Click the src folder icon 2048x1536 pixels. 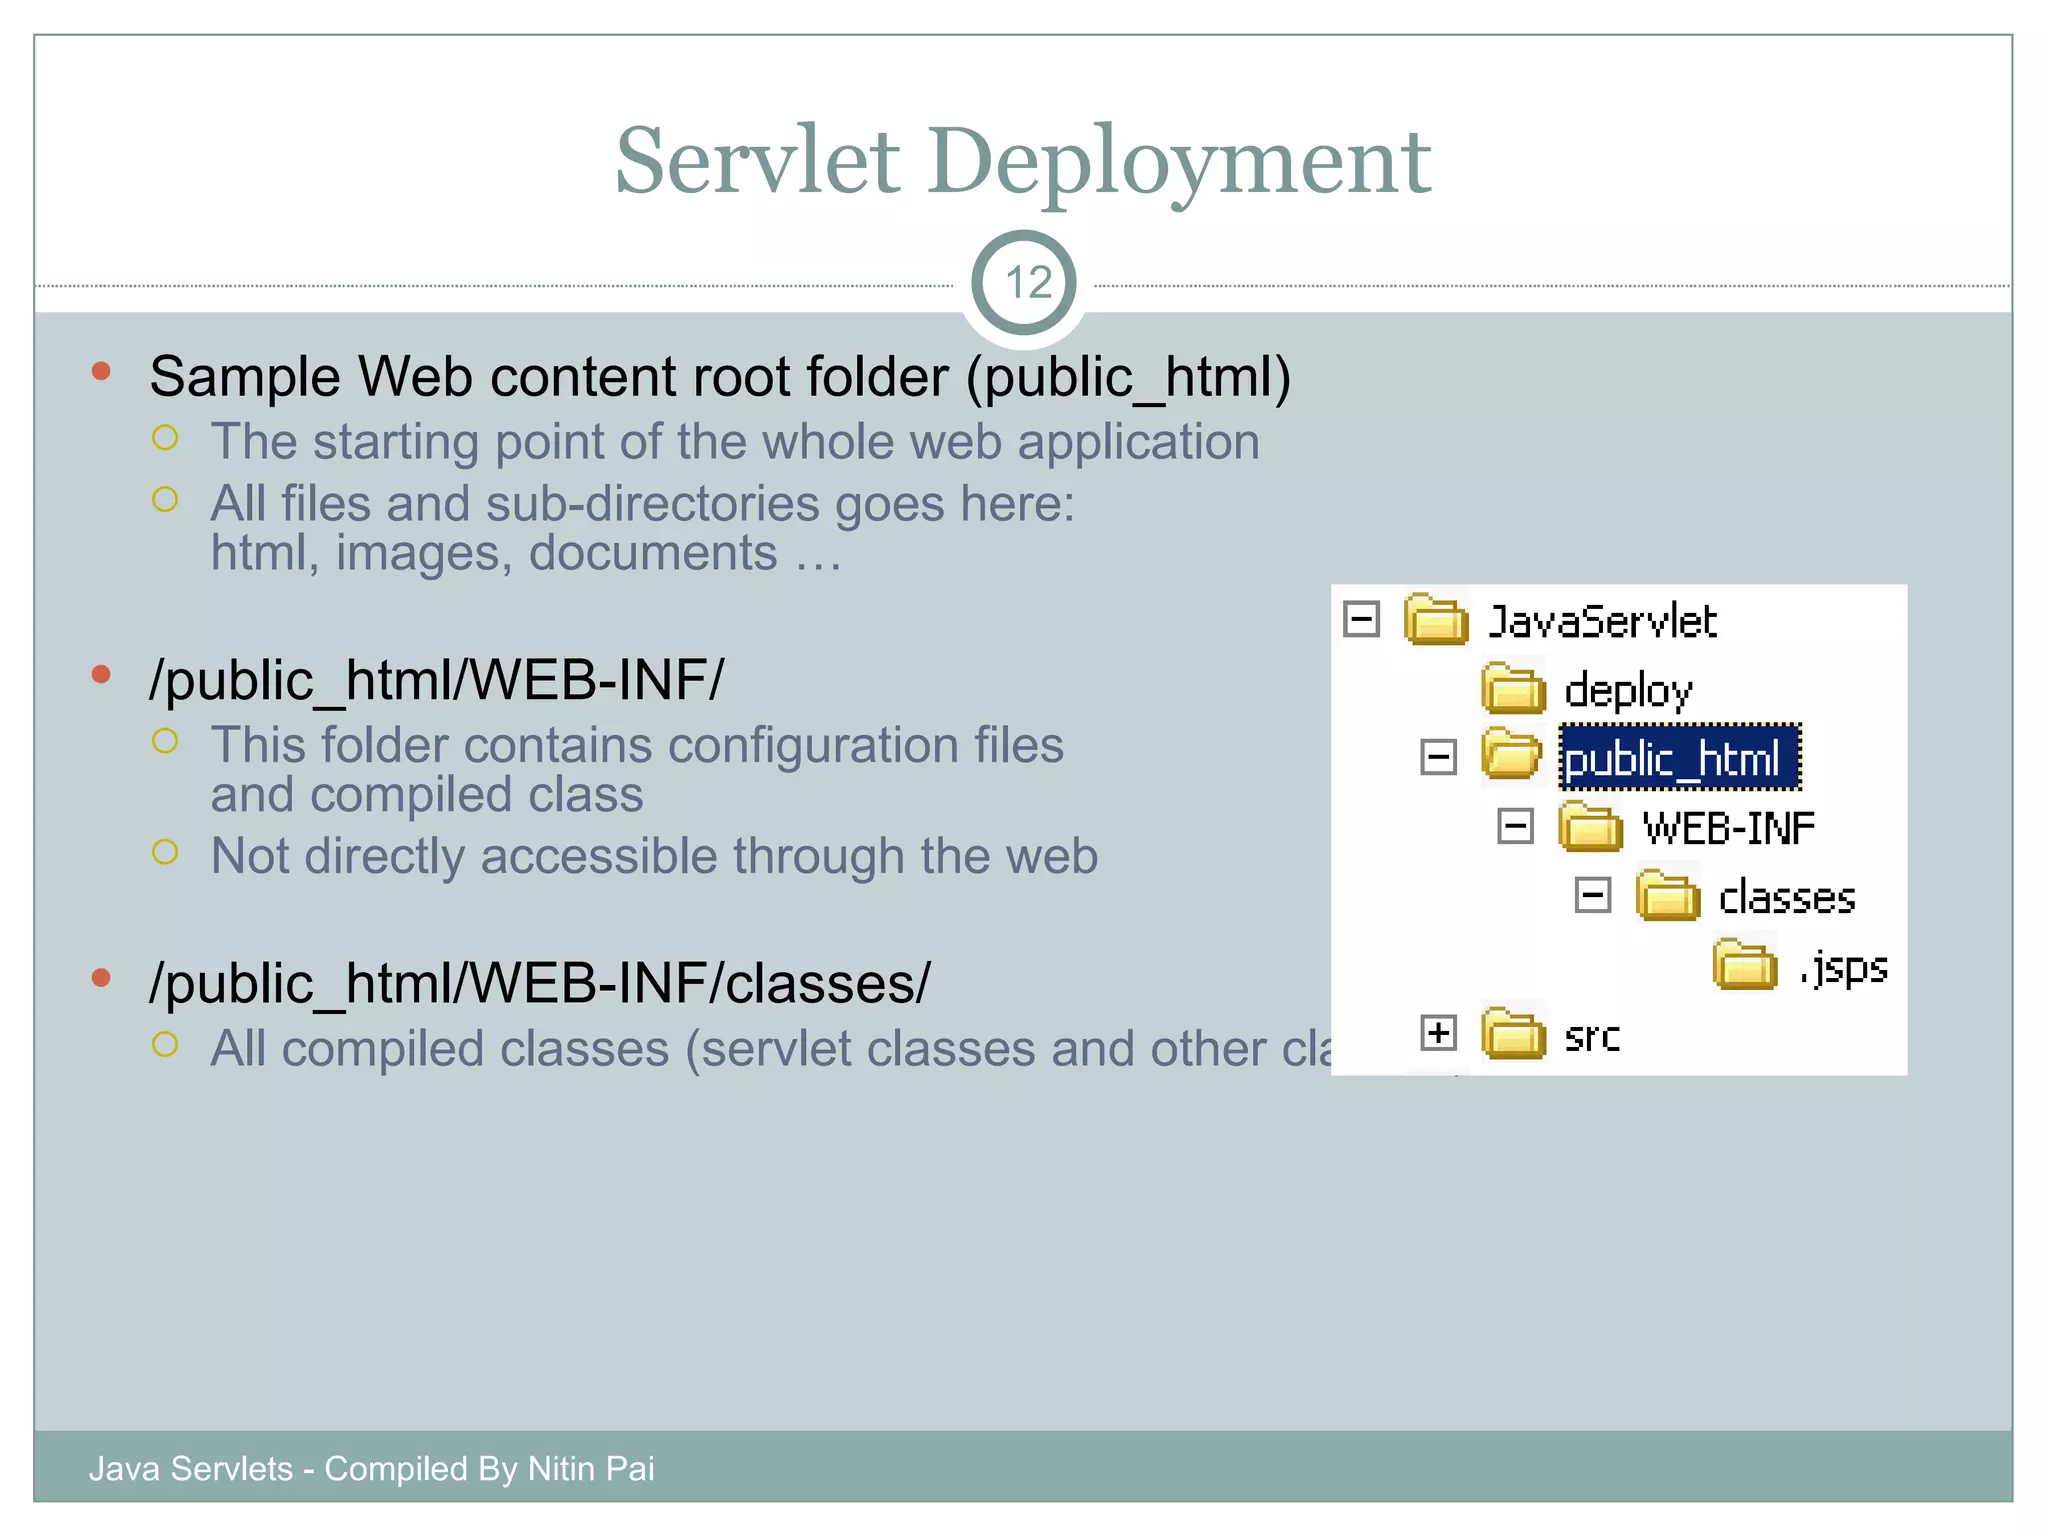tap(1513, 1034)
